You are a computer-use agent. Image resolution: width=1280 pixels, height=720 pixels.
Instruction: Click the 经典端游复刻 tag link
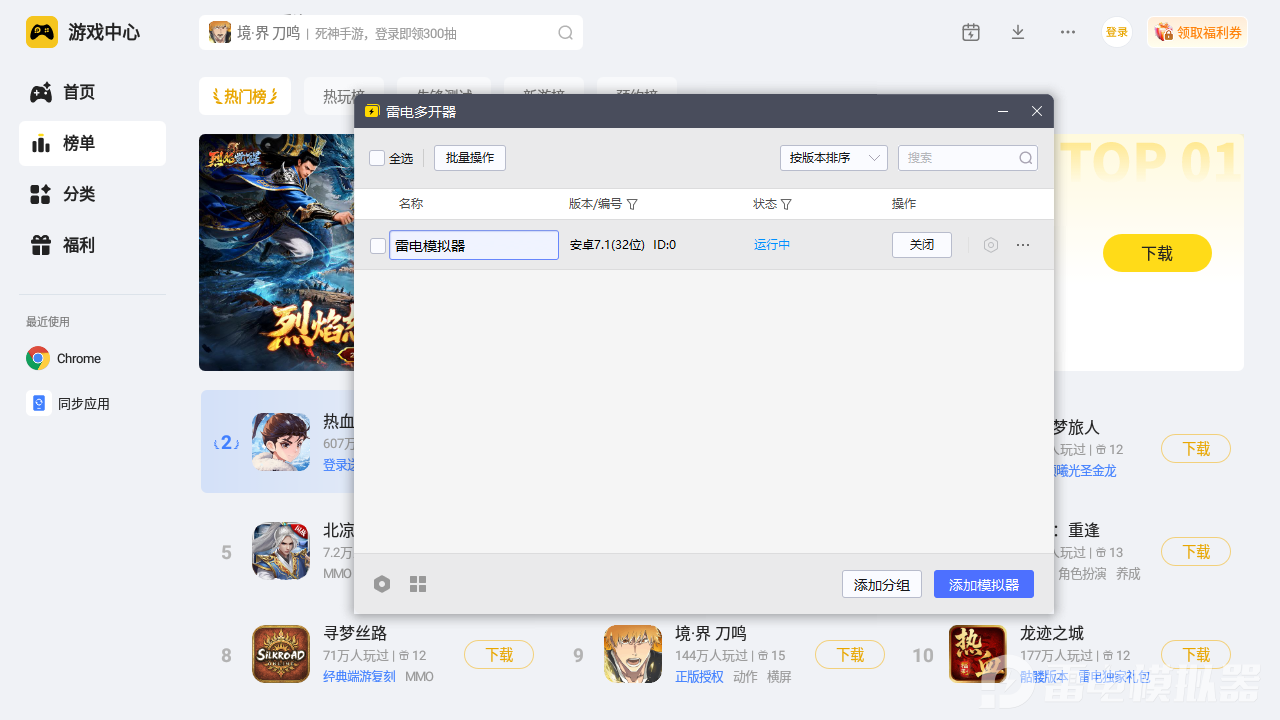pos(360,677)
